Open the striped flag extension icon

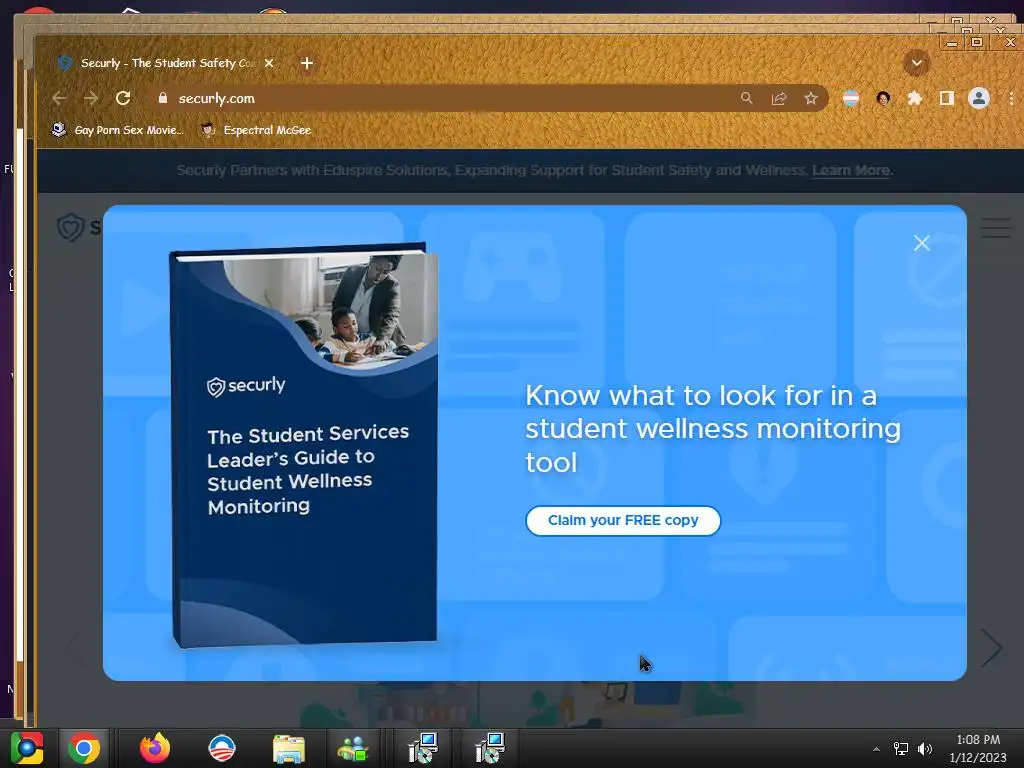(x=851, y=99)
